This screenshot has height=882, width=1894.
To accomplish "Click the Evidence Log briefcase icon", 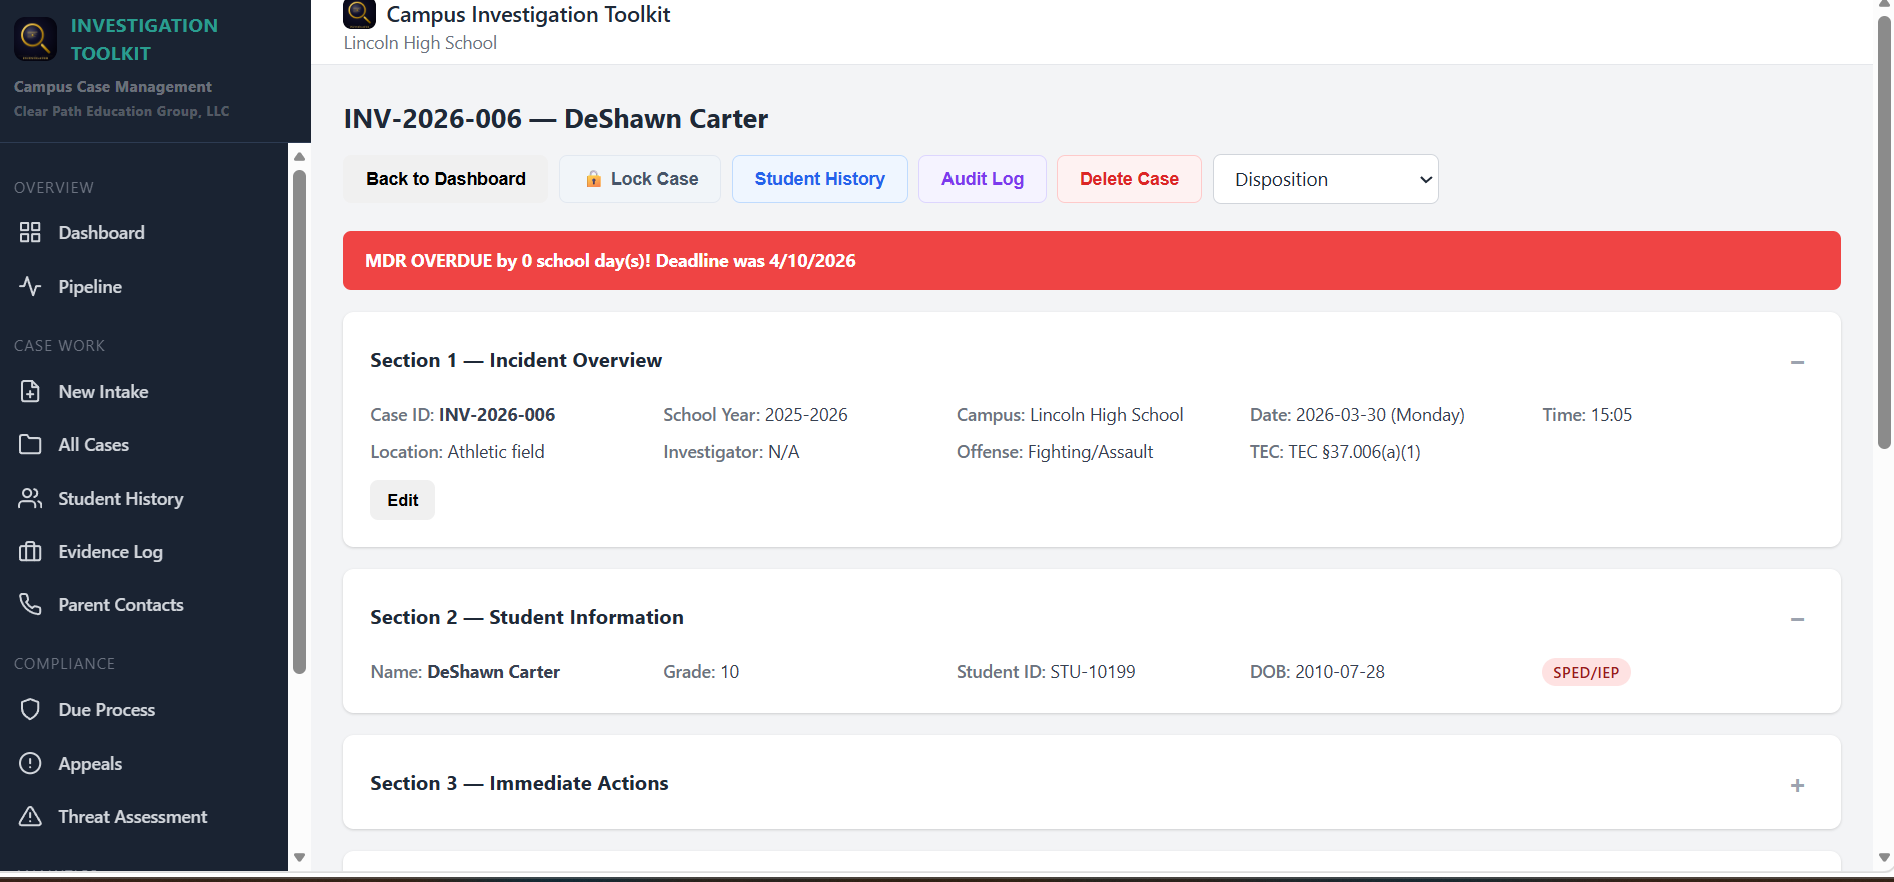I will (x=30, y=552).
